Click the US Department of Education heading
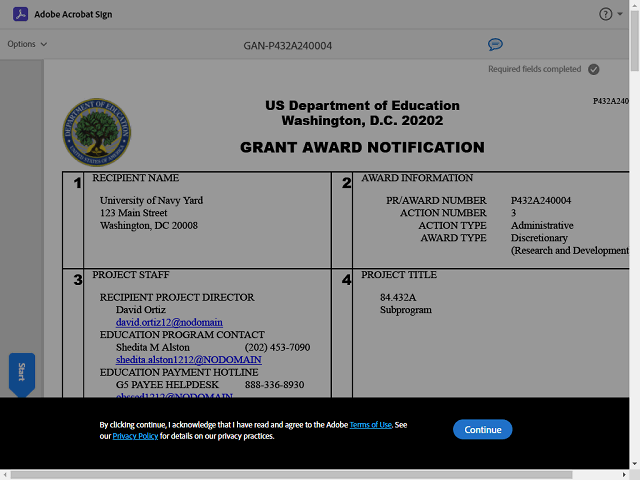Screen dimensions: 640x480 pos(362,105)
